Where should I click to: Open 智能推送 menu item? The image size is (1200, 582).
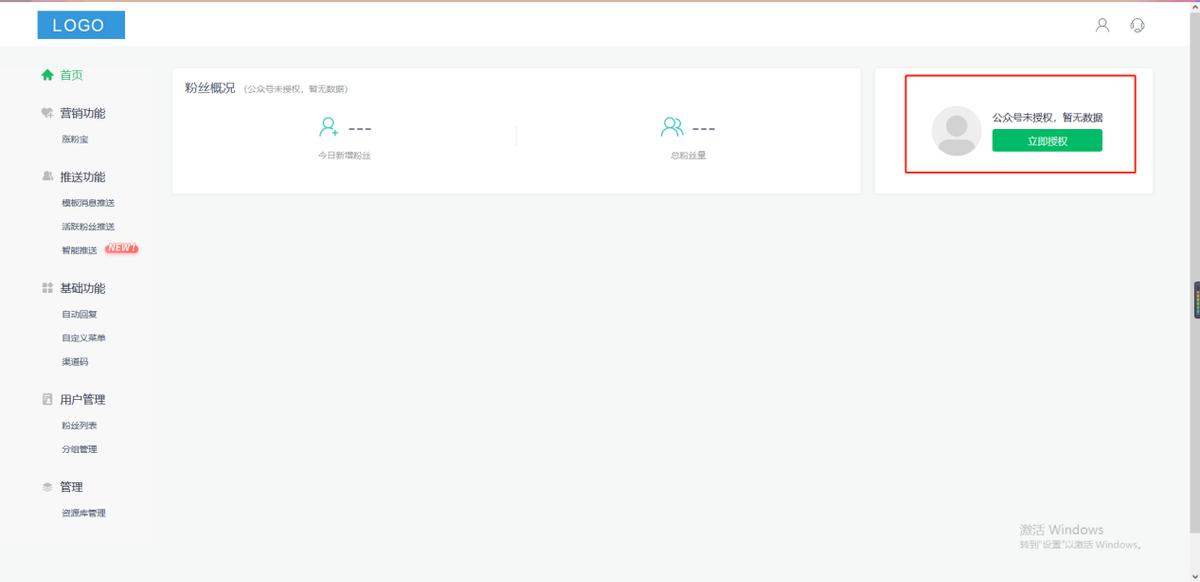click(x=79, y=250)
